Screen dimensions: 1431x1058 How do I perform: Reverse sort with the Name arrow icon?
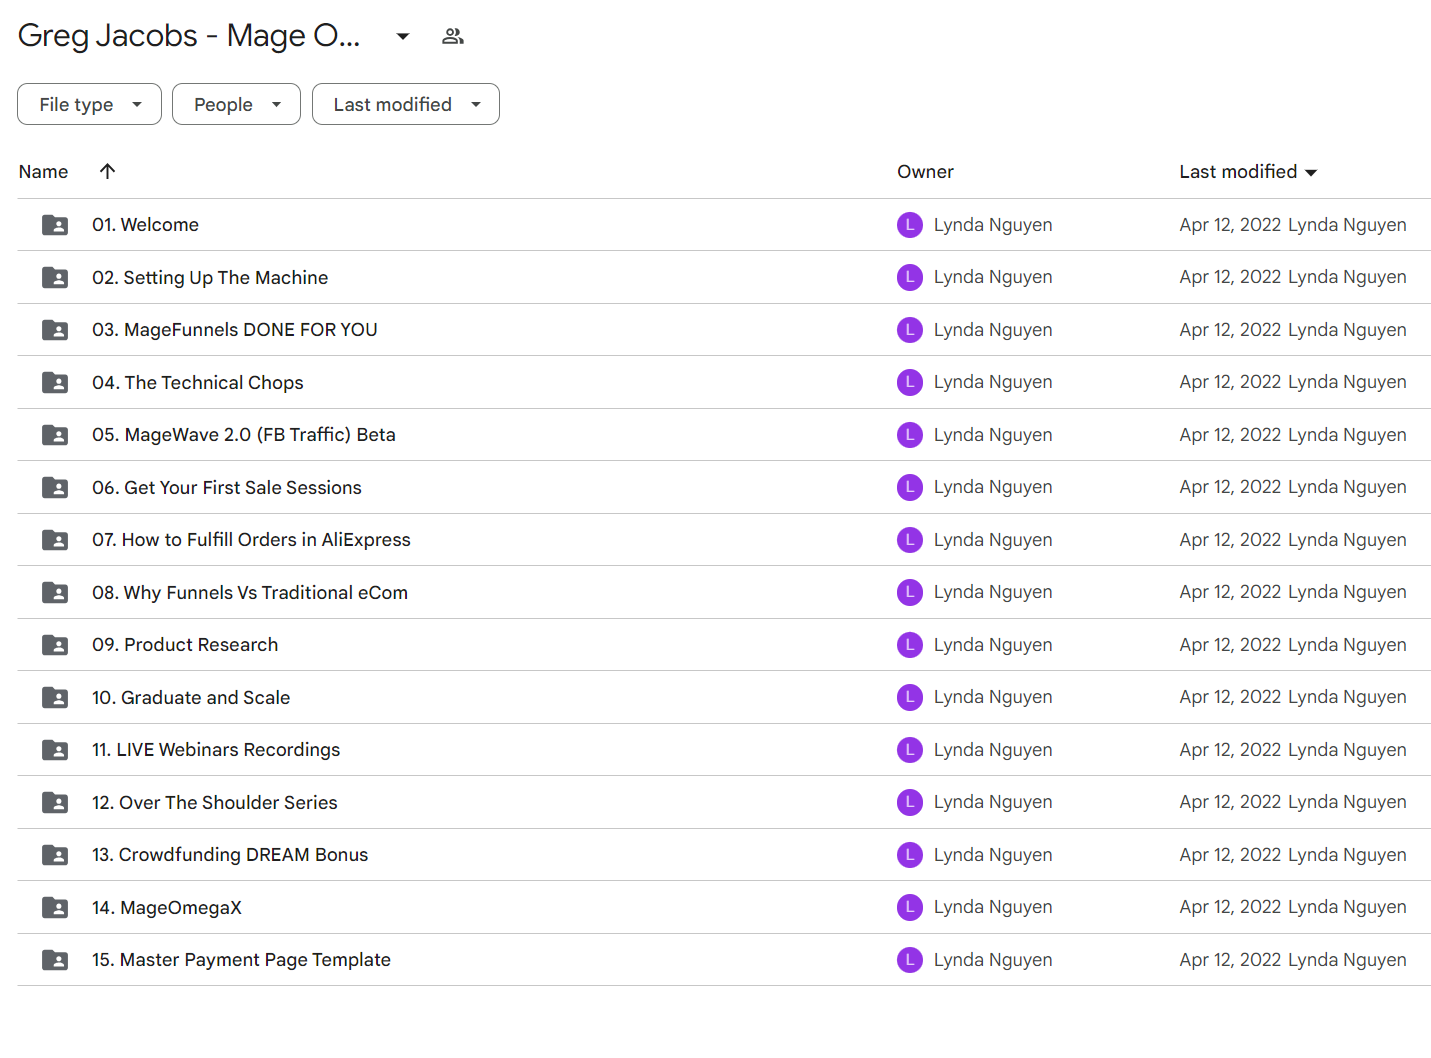pyautogui.click(x=108, y=171)
